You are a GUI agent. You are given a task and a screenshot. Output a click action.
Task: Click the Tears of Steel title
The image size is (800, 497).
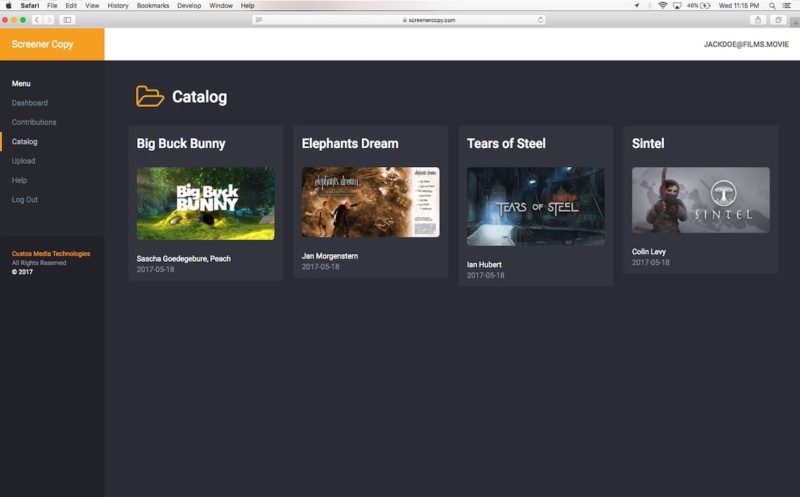(x=506, y=143)
